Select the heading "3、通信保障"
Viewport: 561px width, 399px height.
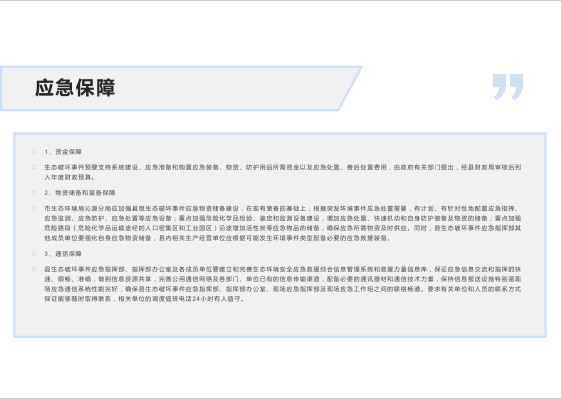pos(63,254)
